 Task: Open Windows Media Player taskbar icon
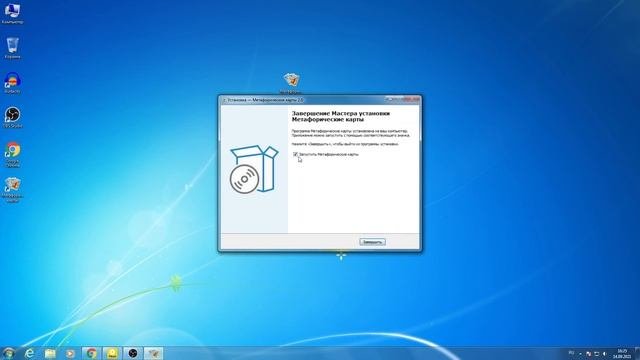[70, 353]
